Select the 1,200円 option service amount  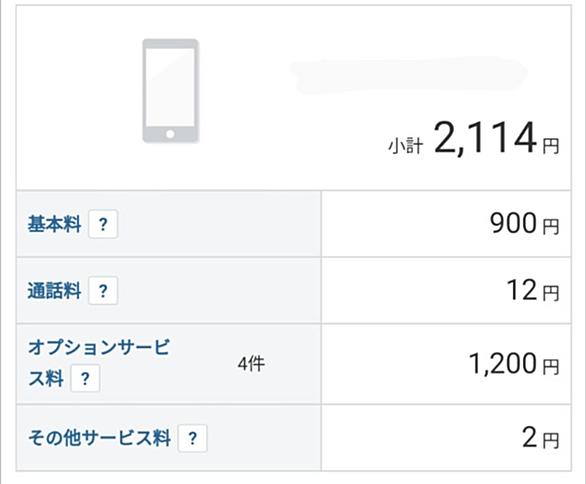coord(514,364)
